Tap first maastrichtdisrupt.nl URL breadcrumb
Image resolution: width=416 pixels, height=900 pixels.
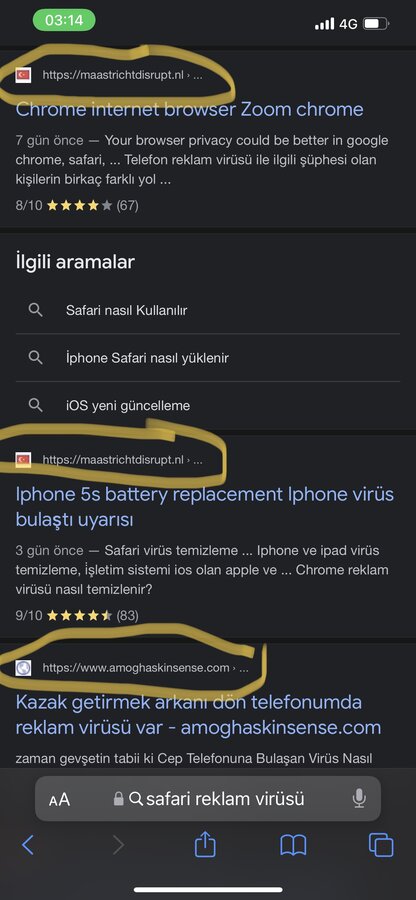(122, 75)
